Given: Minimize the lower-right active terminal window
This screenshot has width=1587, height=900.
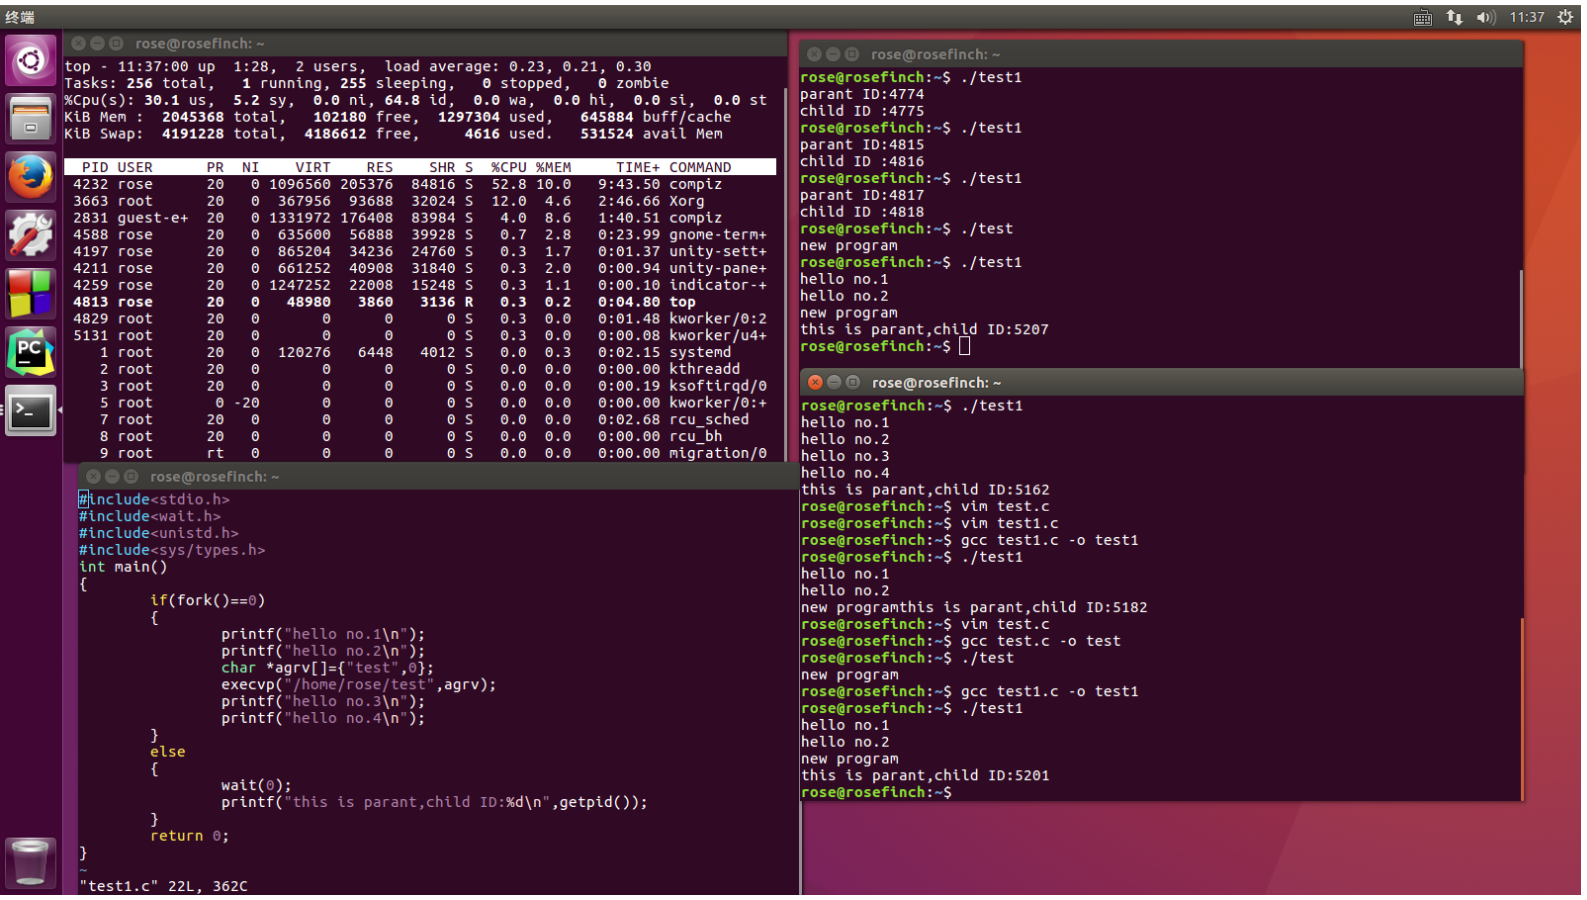Looking at the screenshot, I should click(834, 382).
